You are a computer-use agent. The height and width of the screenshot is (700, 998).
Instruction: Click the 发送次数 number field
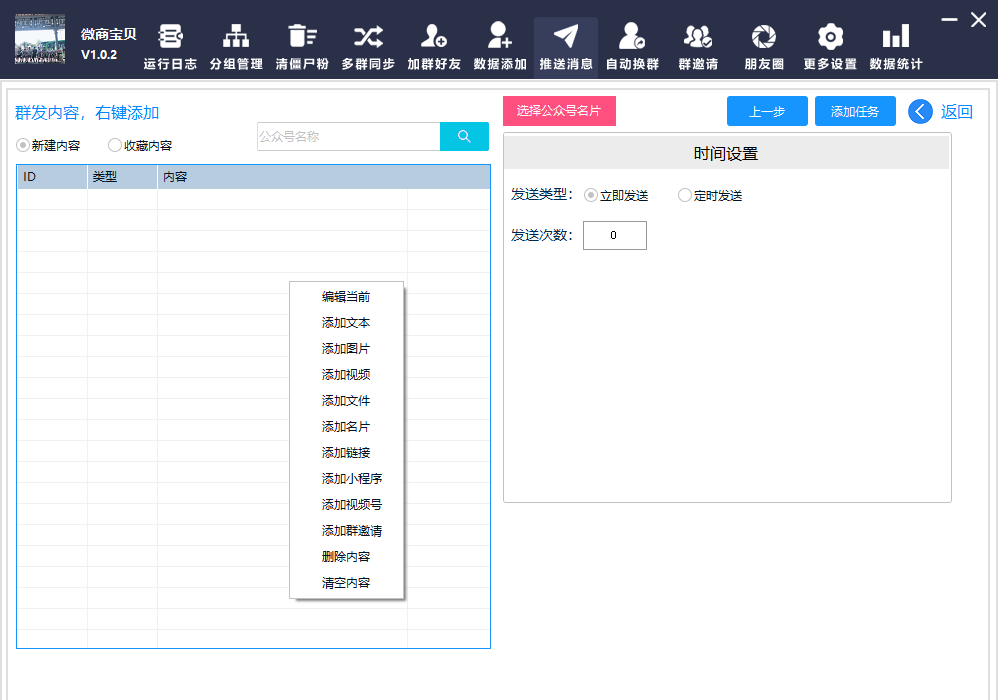click(614, 235)
